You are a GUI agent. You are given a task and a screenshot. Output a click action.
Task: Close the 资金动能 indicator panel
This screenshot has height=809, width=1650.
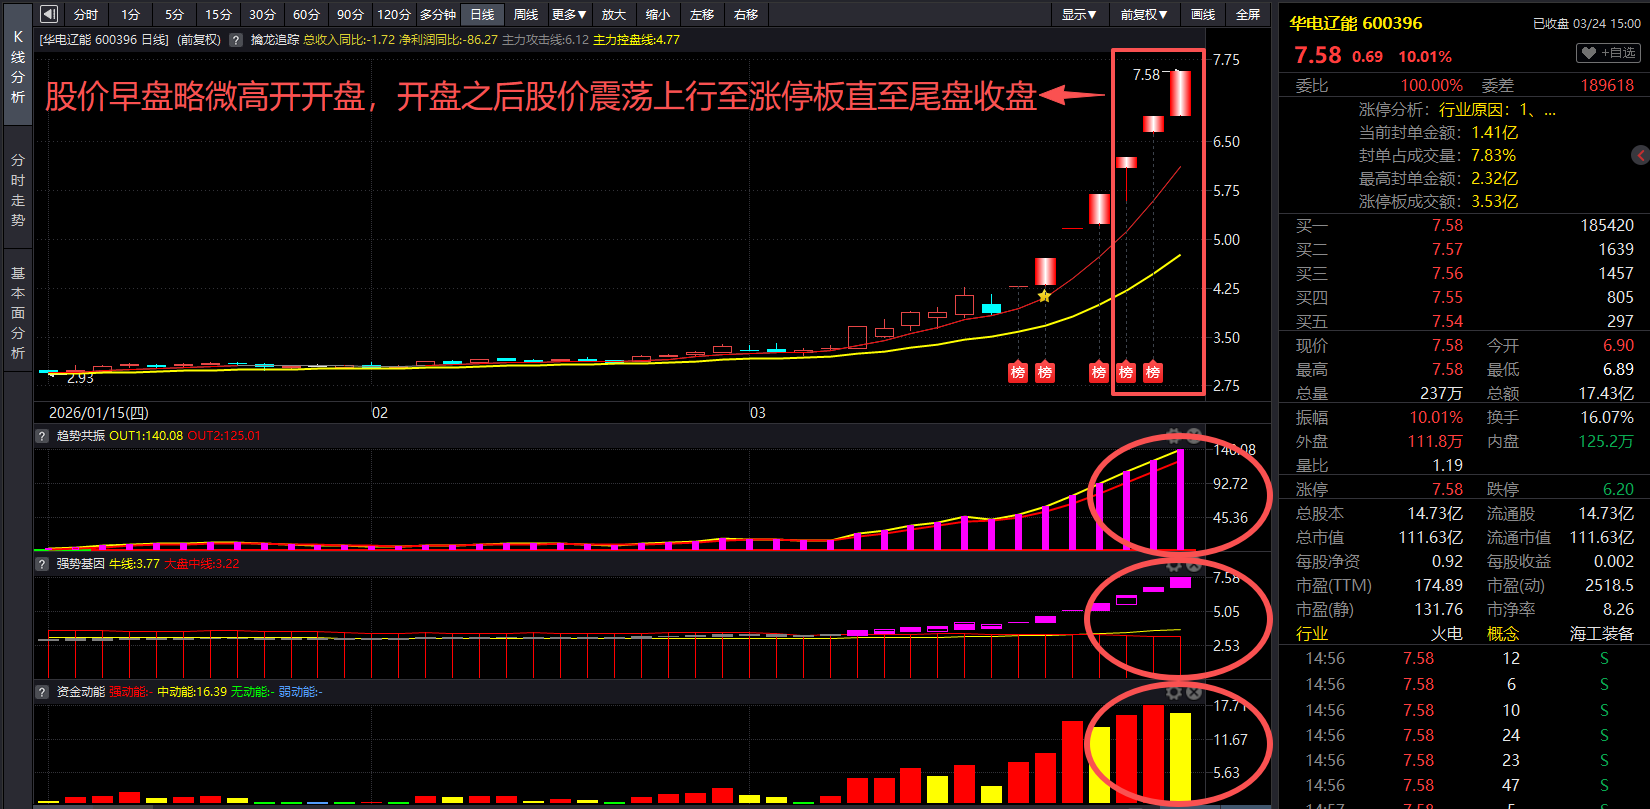(x=1193, y=692)
